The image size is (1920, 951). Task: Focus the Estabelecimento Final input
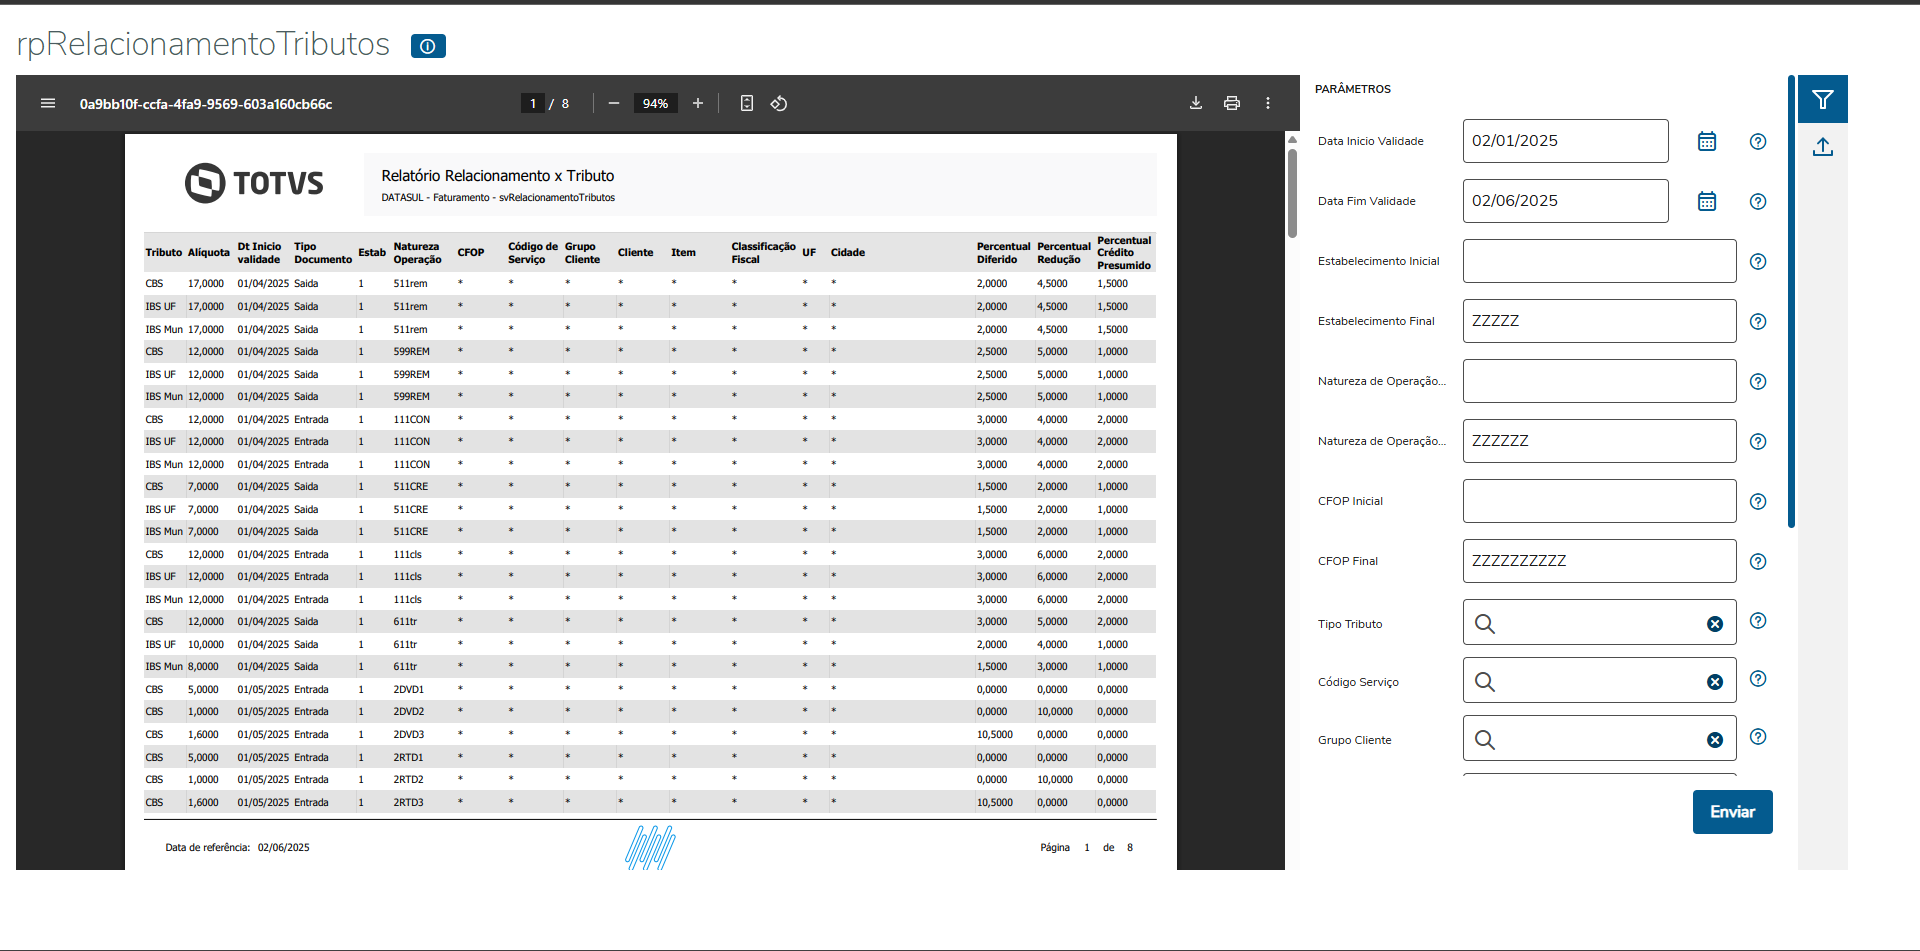pos(1599,321)
